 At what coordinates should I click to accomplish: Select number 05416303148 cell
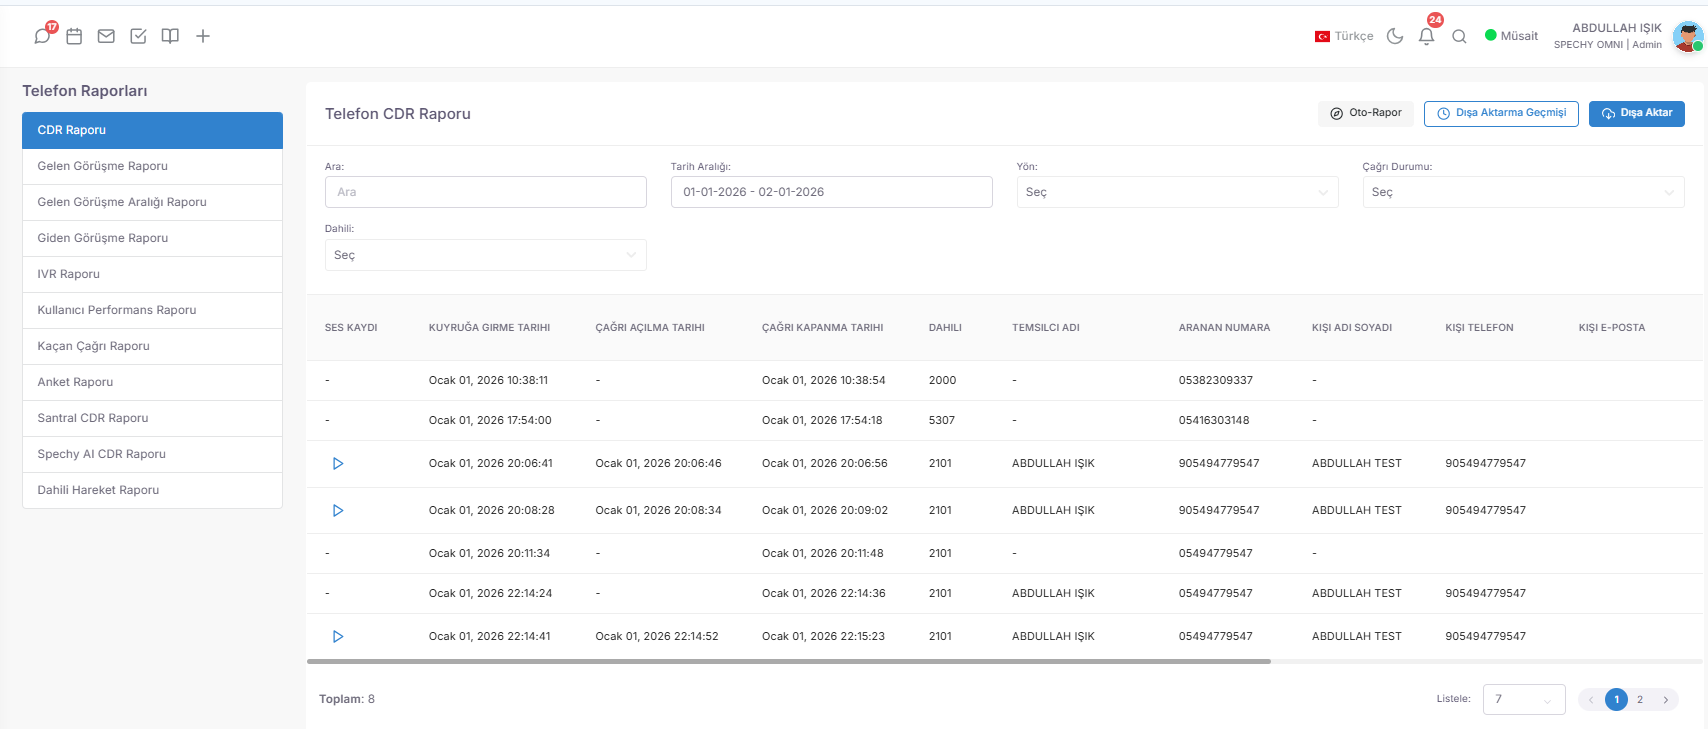tap(1214, 420)
